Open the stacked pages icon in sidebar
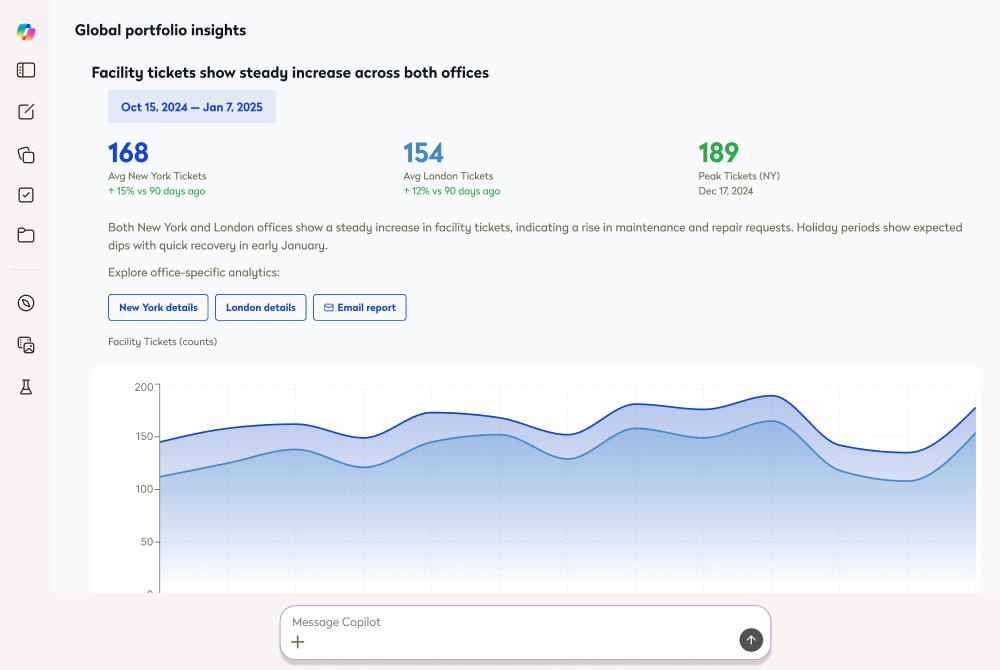This screenshot has width=1000, height=670. click(26, 154)
